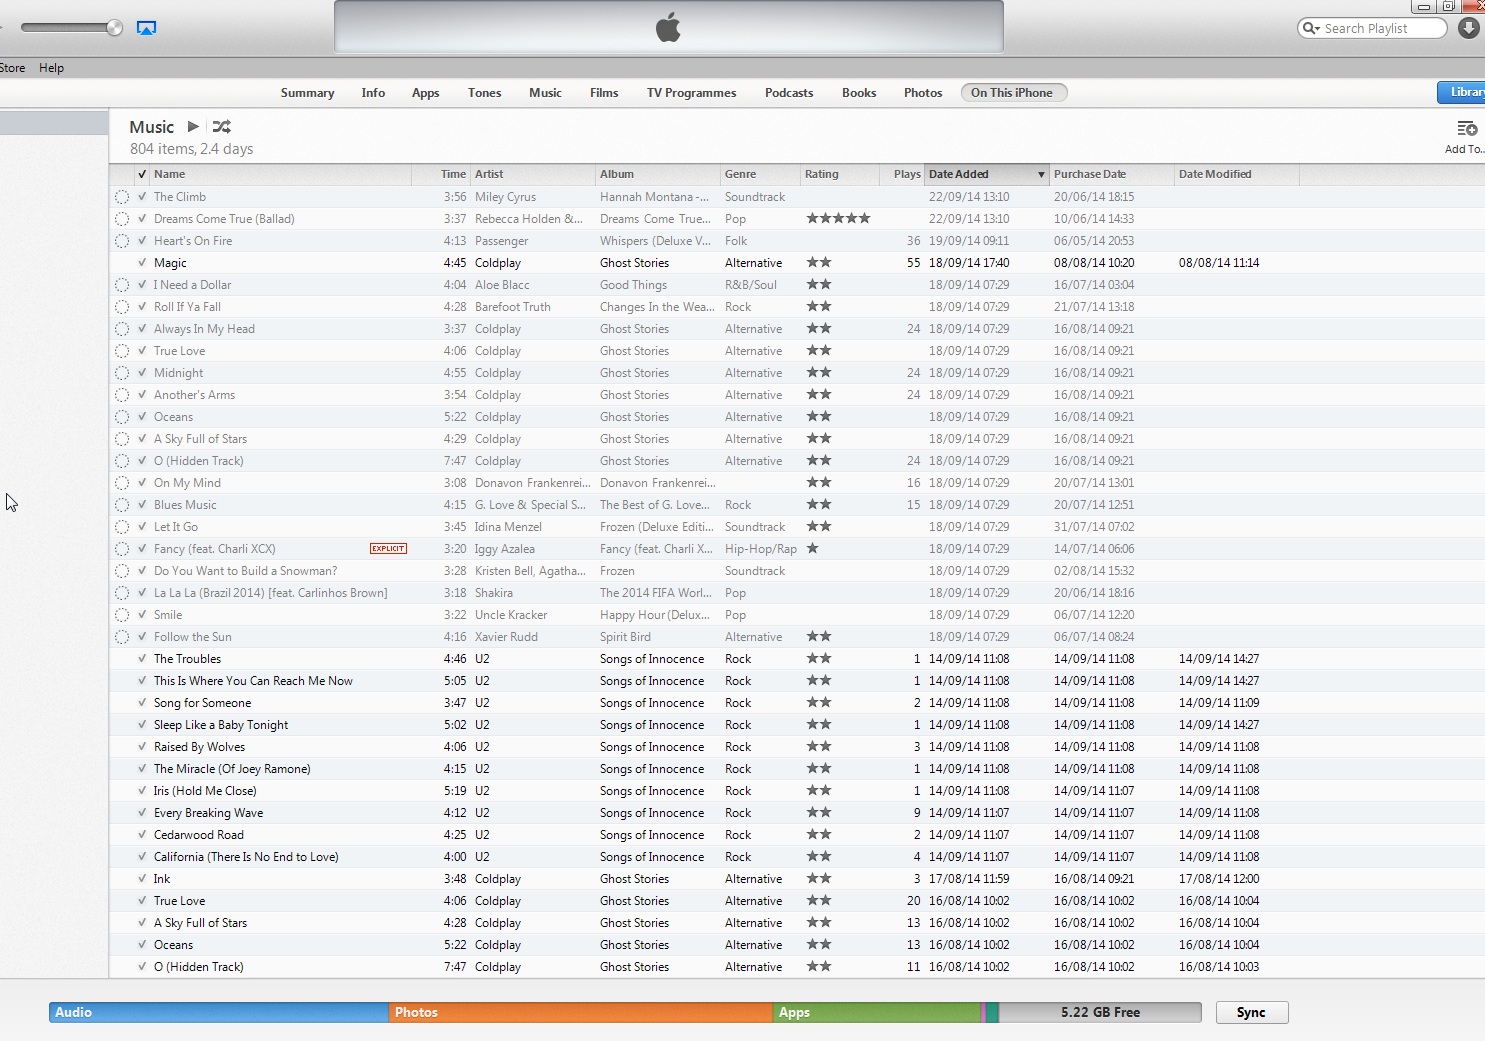Sort by the Plays column header
This screenshot has height=1041, width=1485.
902,174
